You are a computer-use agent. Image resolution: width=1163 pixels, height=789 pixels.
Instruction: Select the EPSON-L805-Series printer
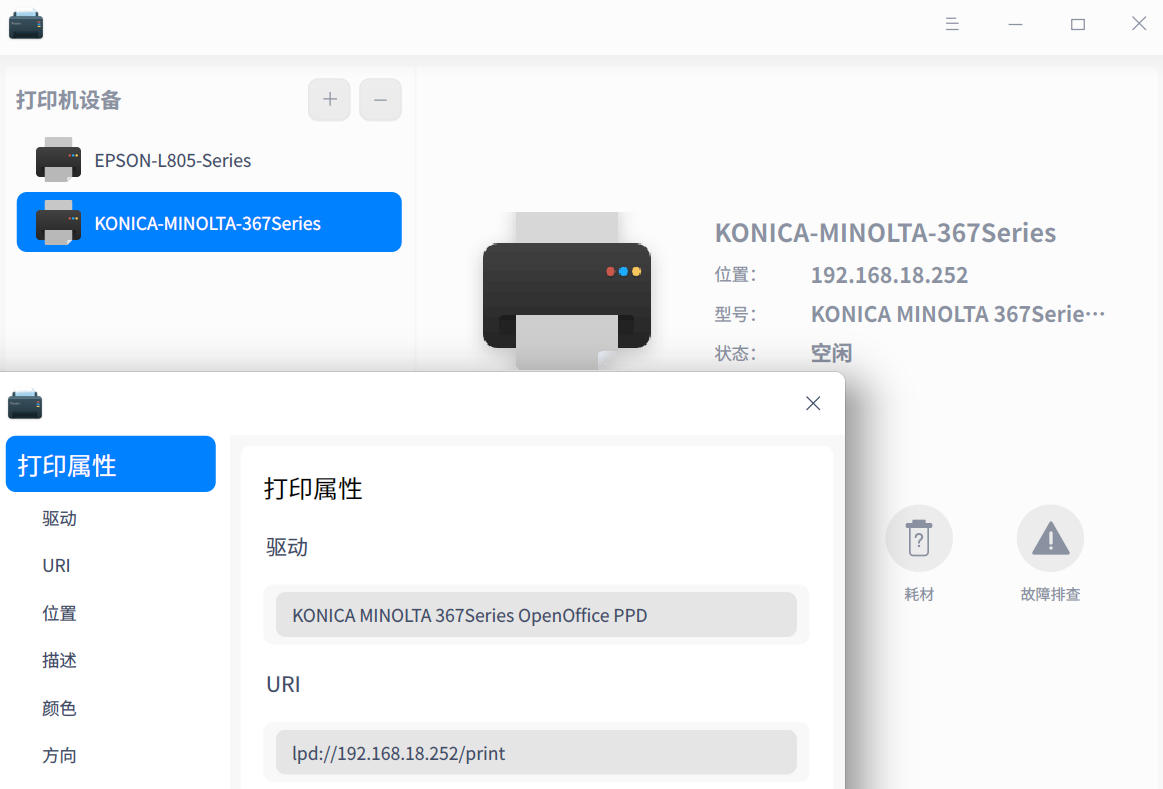coord(209,160)
